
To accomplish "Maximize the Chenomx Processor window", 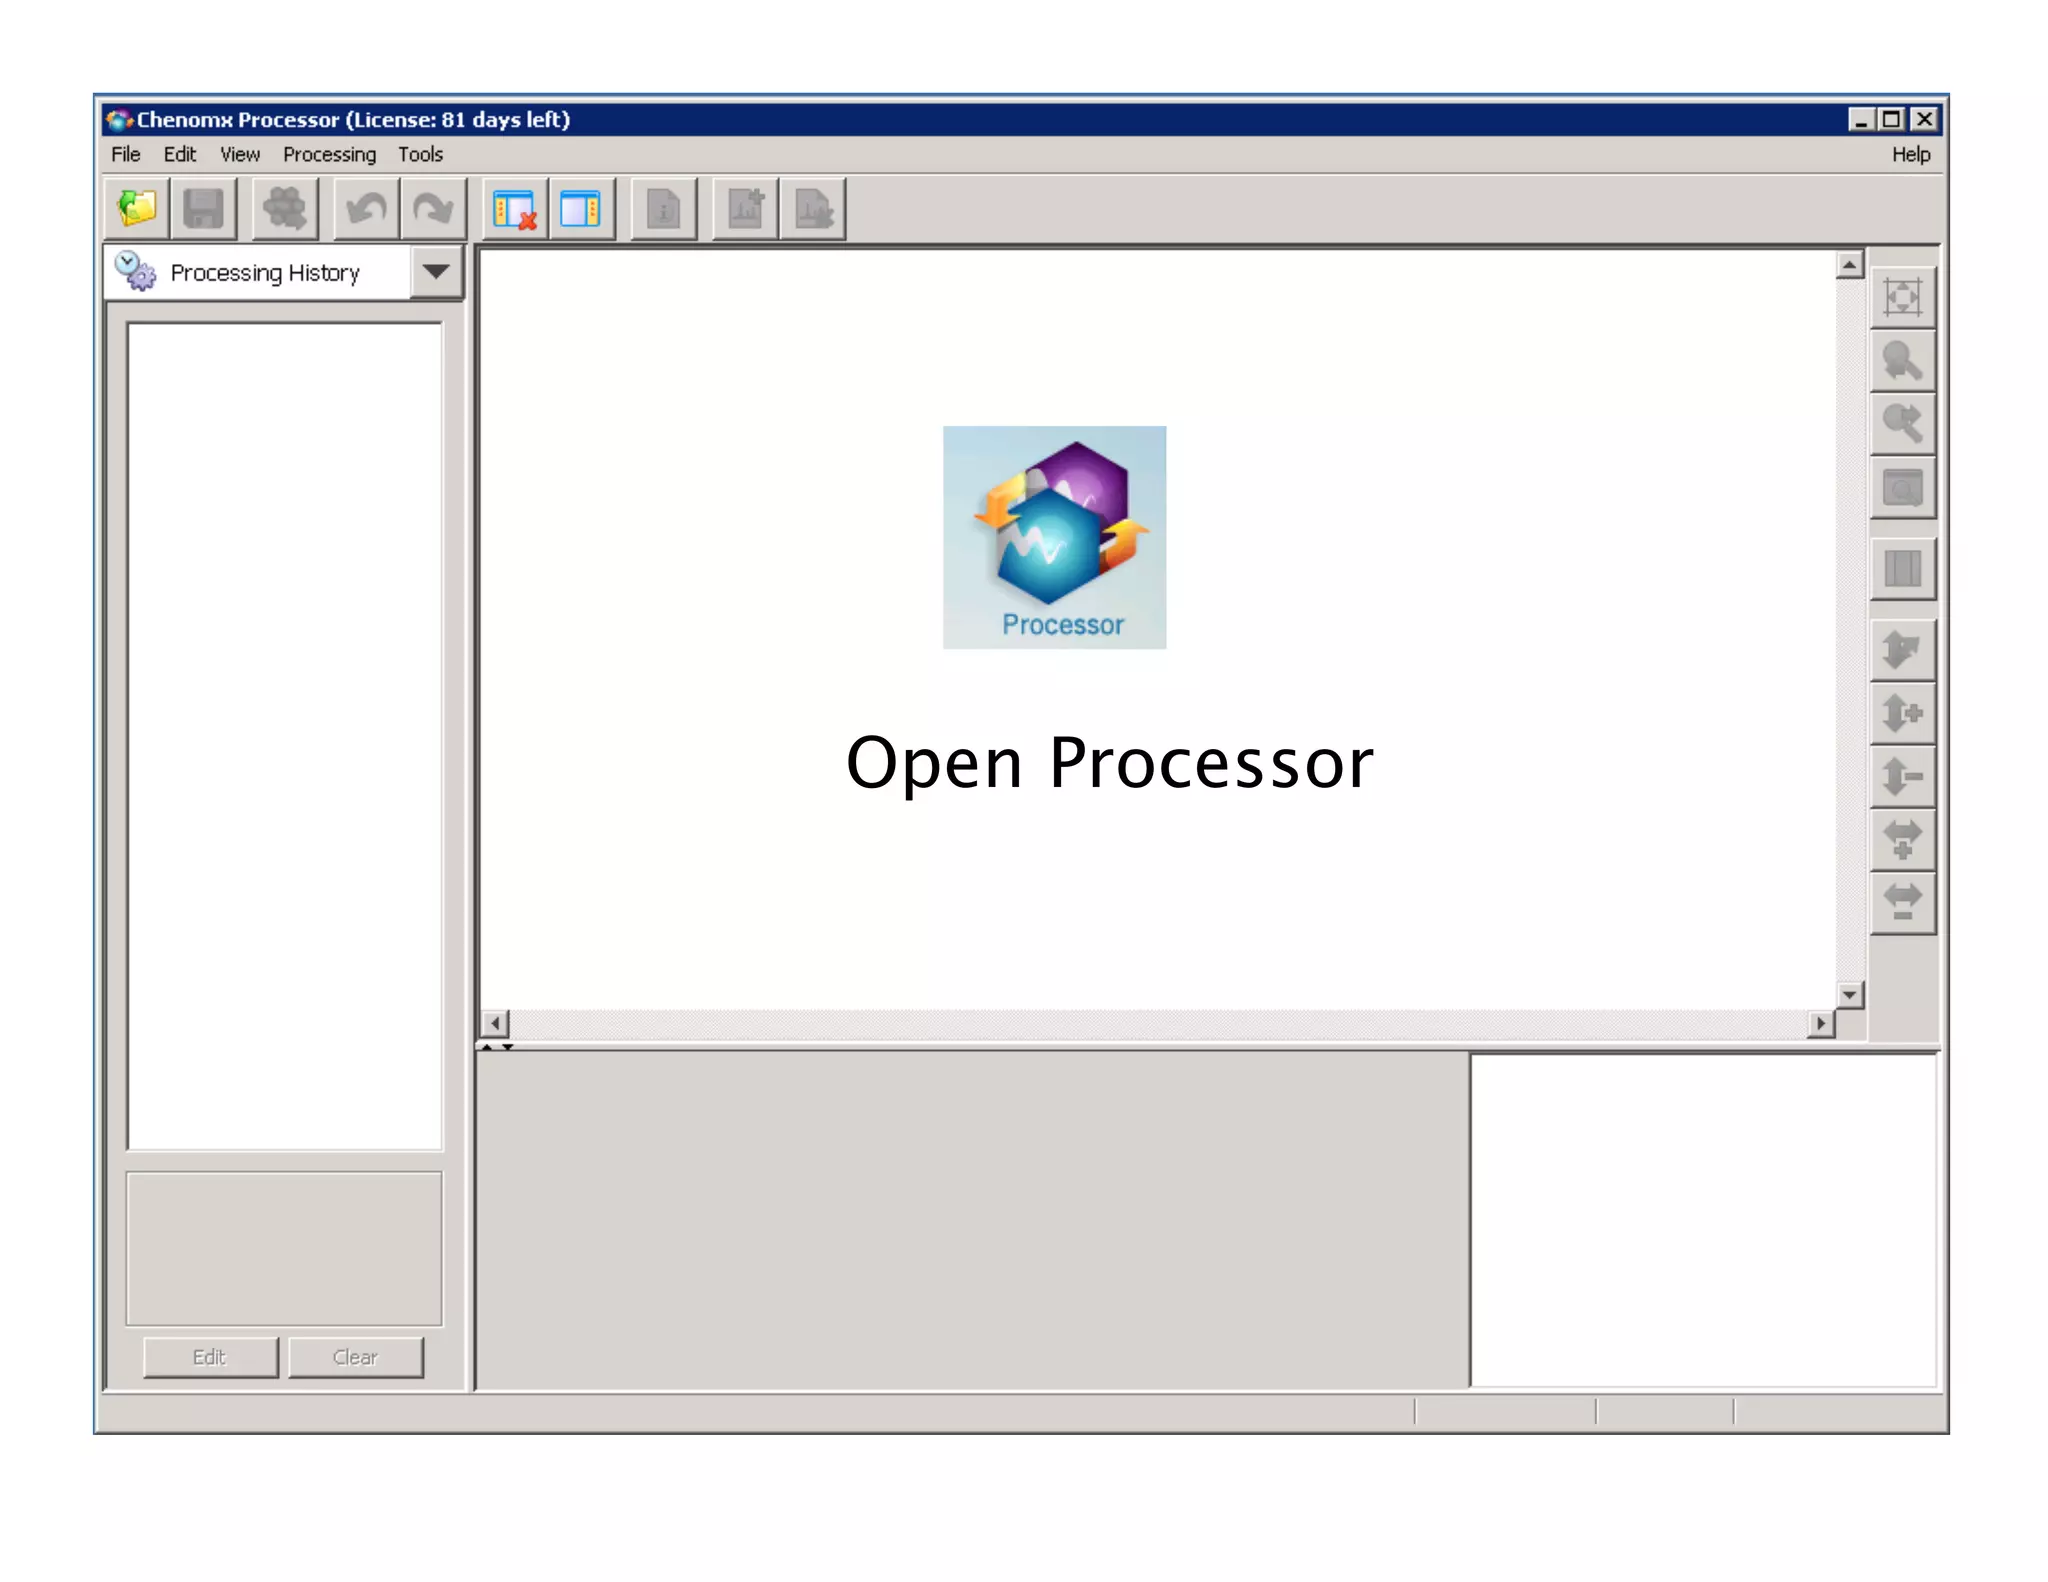I will coord(1891,120).
